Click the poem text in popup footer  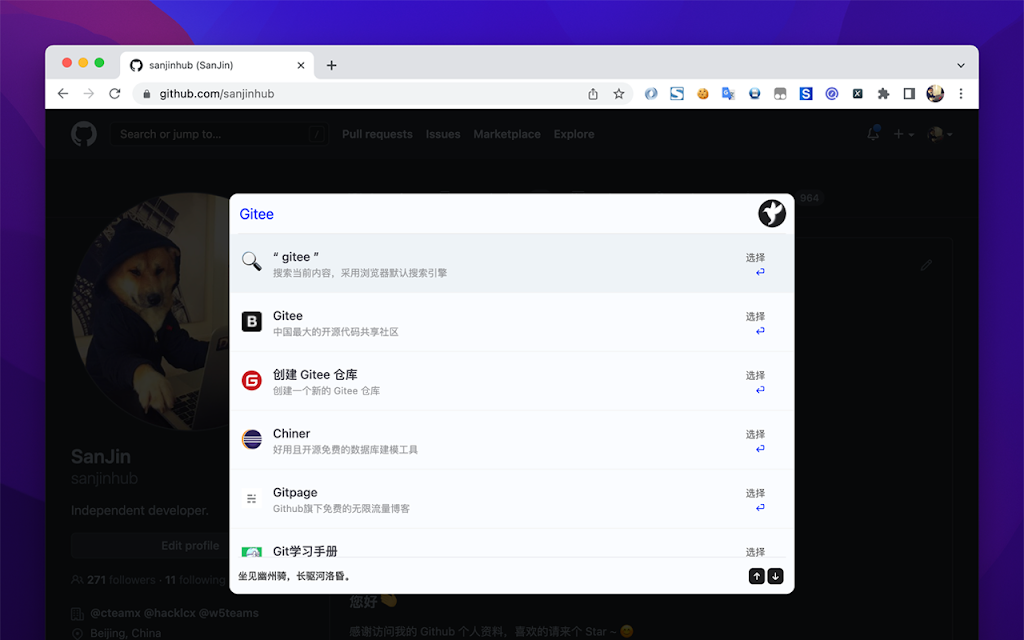click(295, 576)
